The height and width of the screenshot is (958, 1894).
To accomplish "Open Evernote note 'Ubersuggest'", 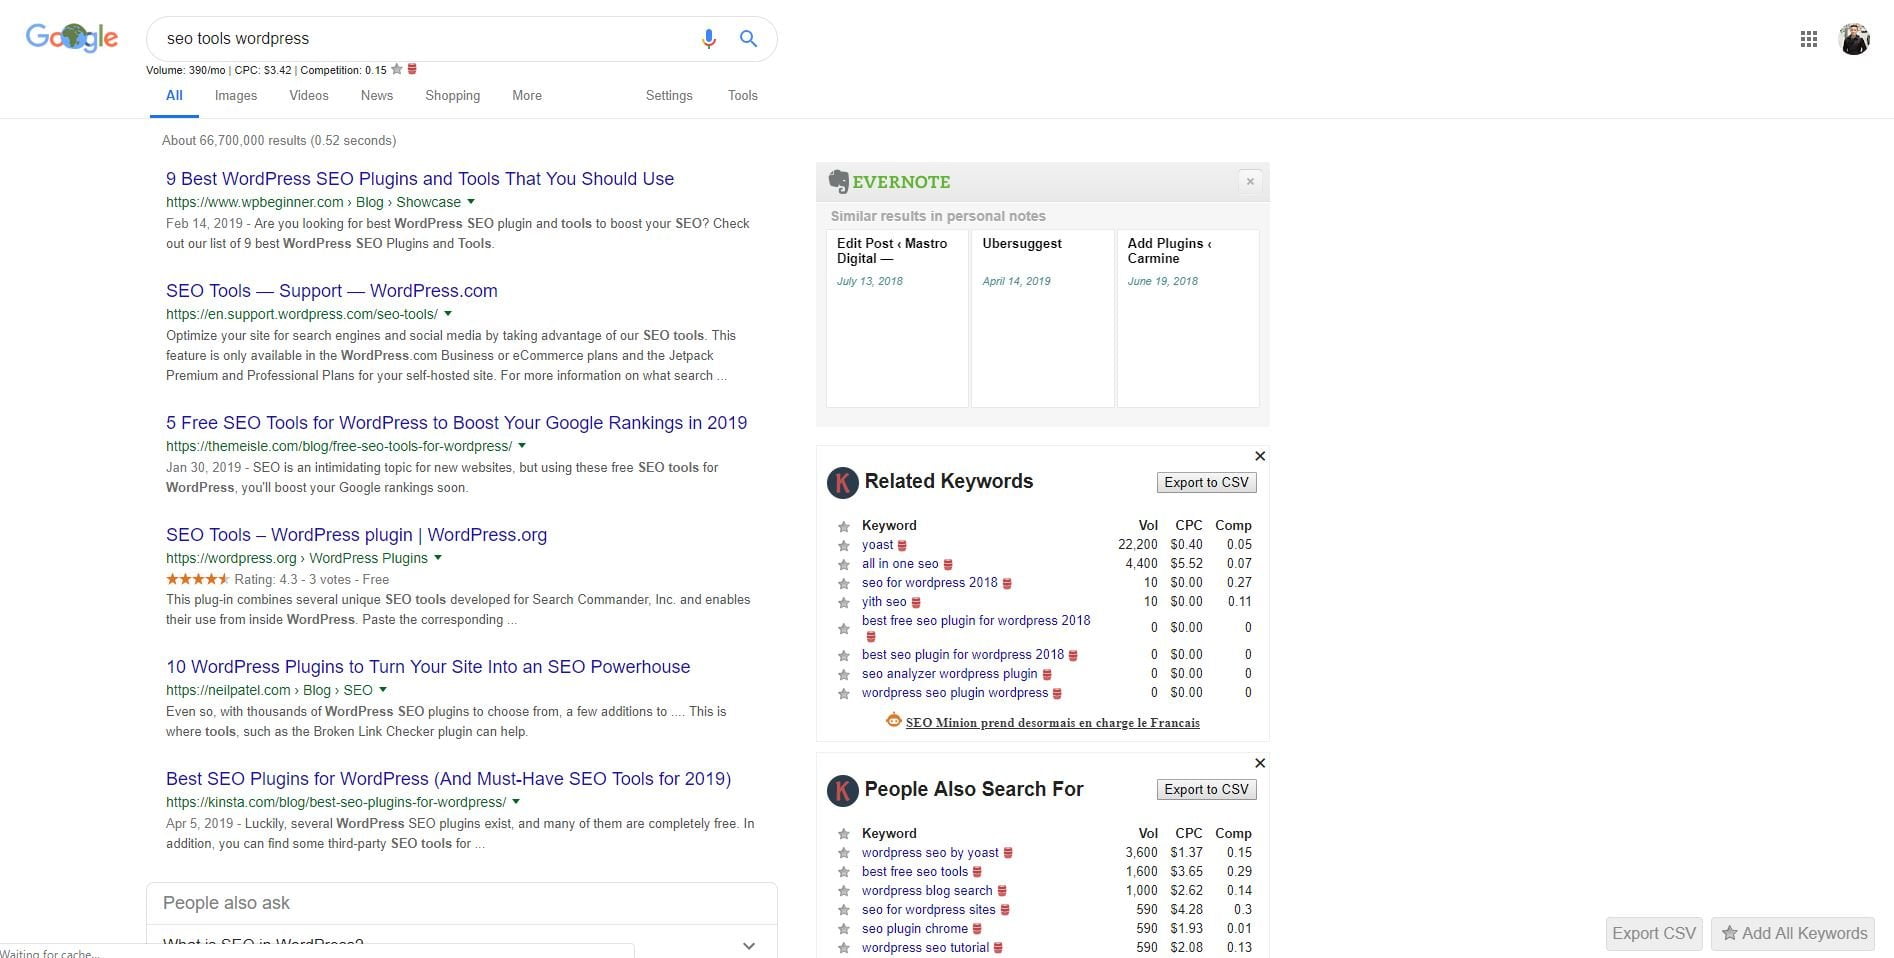I will click(1042, 318).
